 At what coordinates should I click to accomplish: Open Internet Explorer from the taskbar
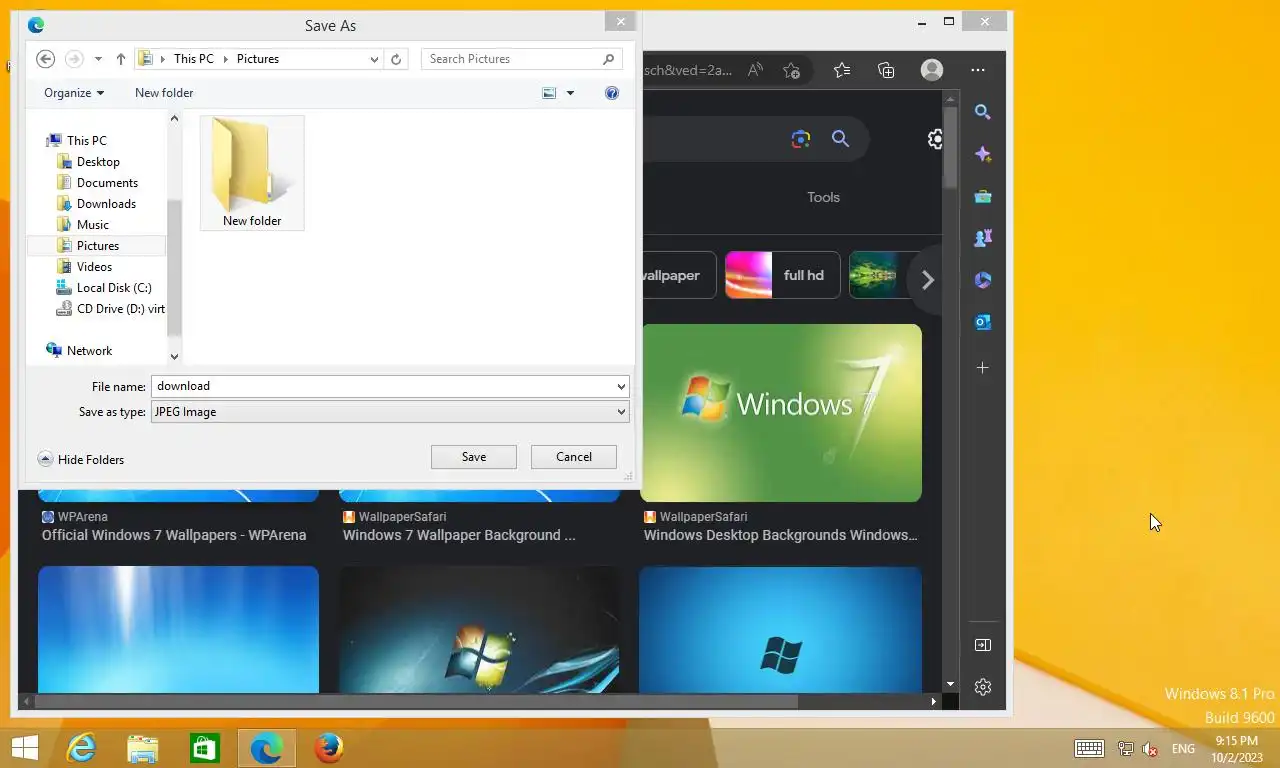click(x=81, y=748)
